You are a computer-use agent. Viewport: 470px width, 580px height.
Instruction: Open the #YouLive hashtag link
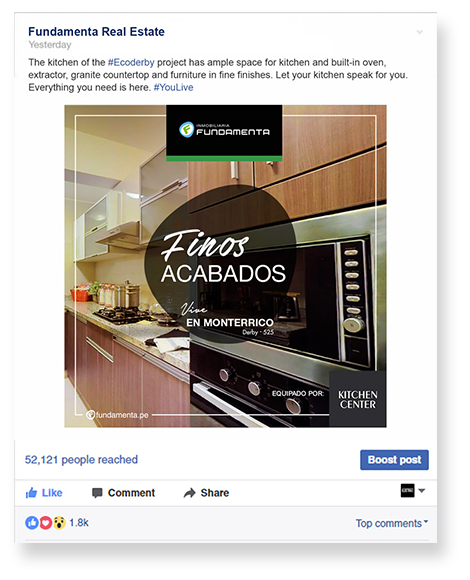click(x=173, y=87)
